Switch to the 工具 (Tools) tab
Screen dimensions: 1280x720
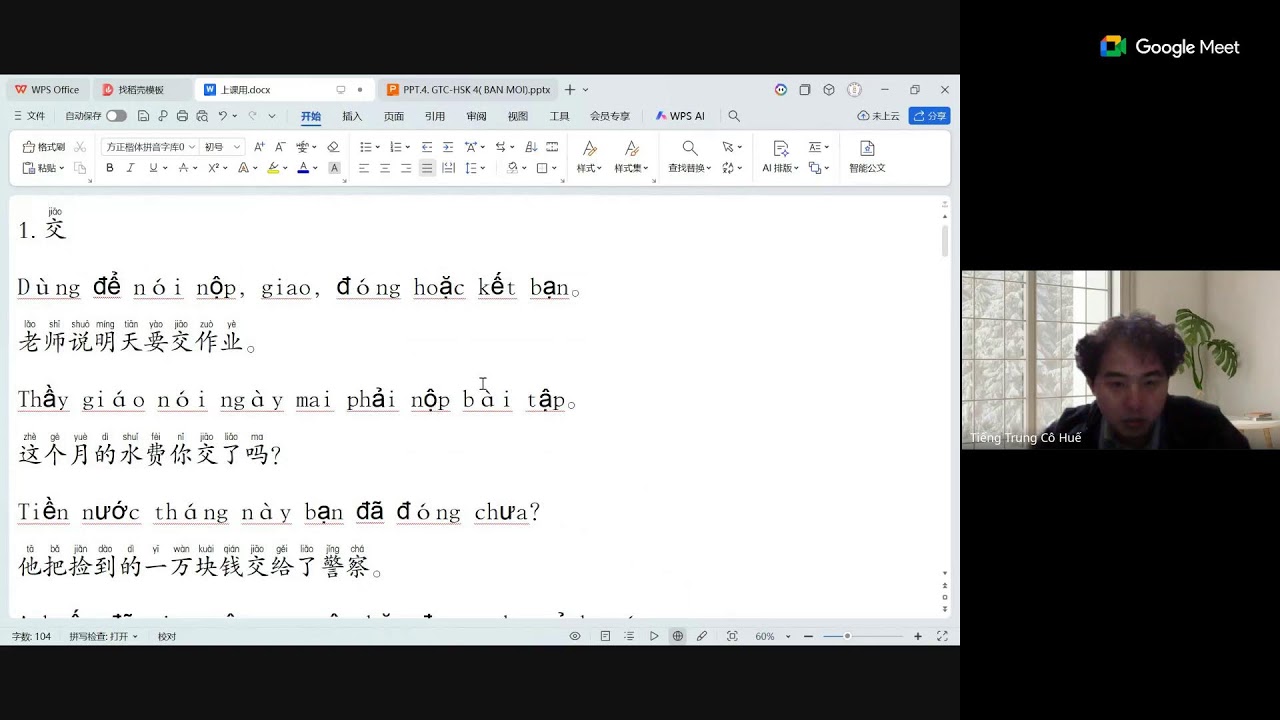(560, 116)
